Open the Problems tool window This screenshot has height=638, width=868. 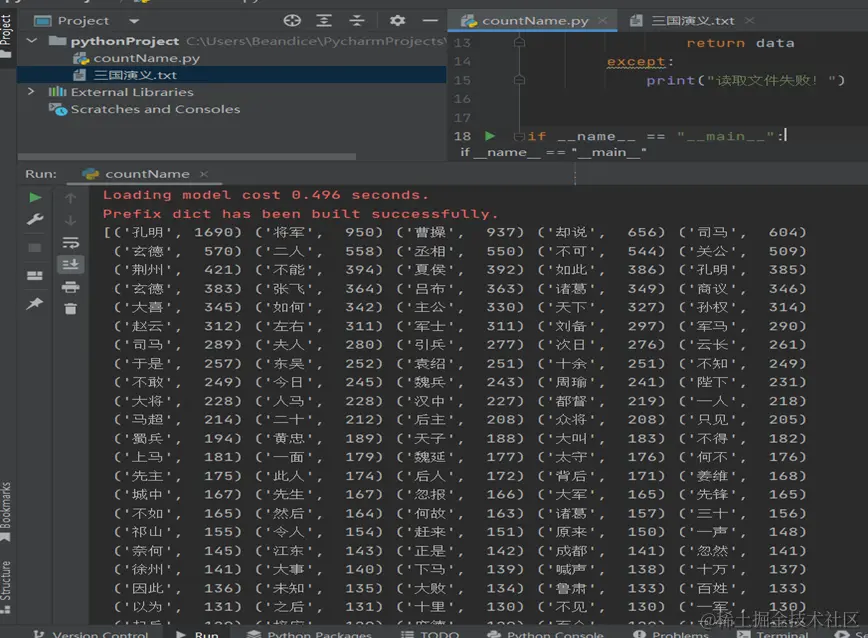pos(671,634)
